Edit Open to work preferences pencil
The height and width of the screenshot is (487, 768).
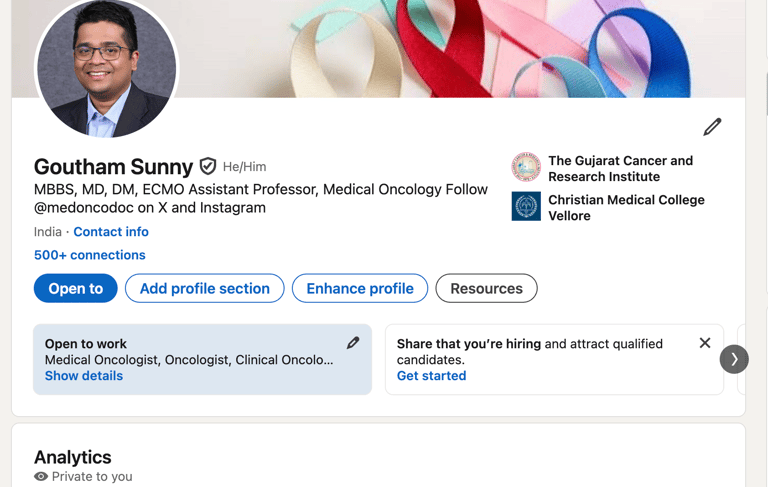(353, 343)
